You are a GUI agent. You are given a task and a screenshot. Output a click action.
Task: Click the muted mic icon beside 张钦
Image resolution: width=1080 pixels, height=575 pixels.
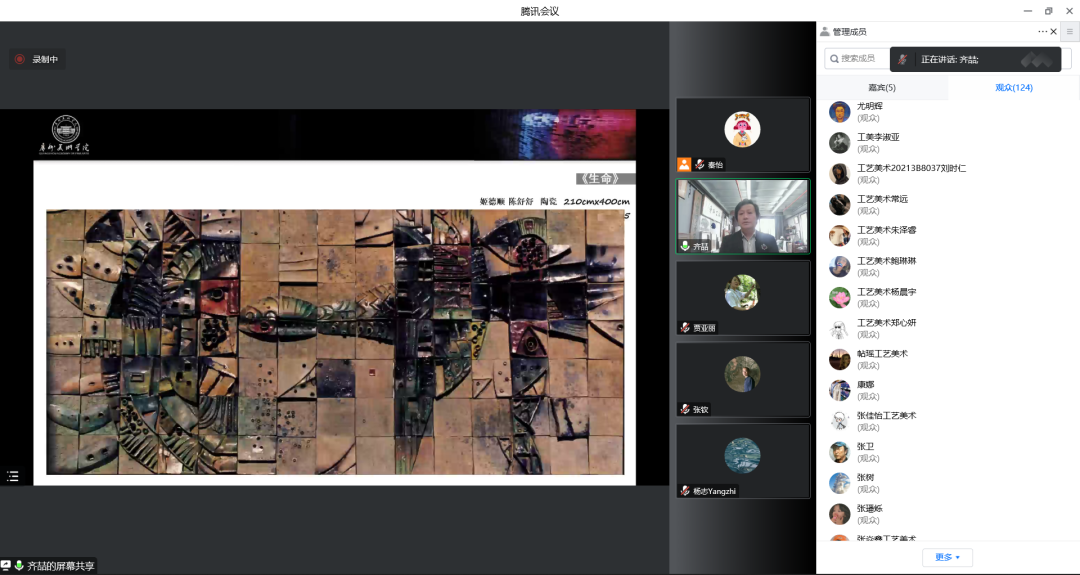click(x=685, y=409)
